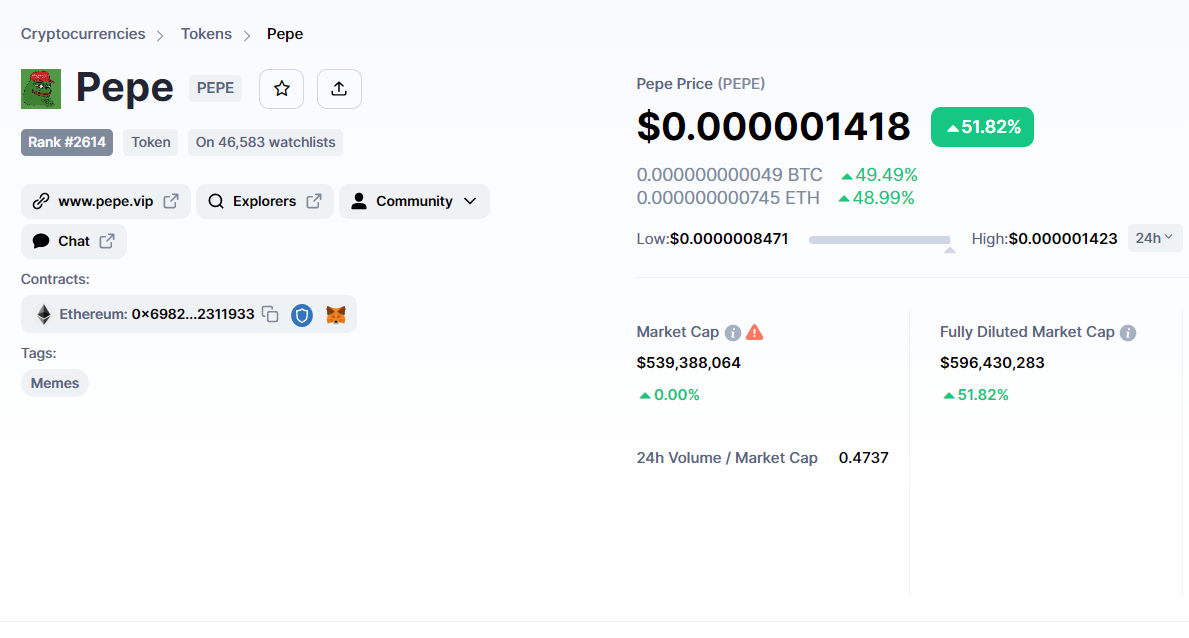
Task: Click the Market Cap info icon
Action: [x=733, y=332]
